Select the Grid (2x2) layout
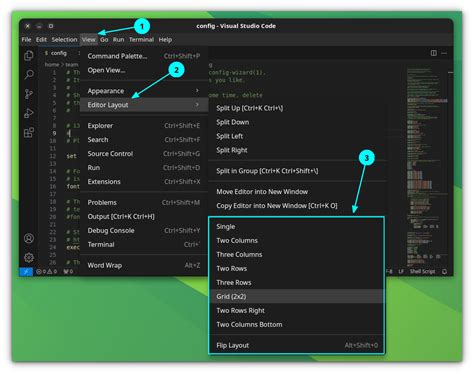The width and height of the screenshot is (474, 374). click(296, 296)
